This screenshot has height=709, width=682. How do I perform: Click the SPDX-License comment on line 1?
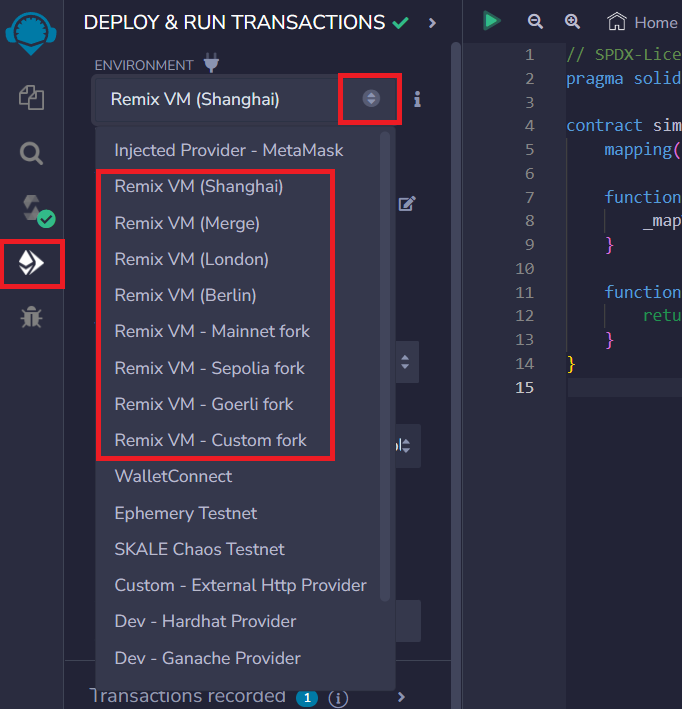click(x=624, y=55)
